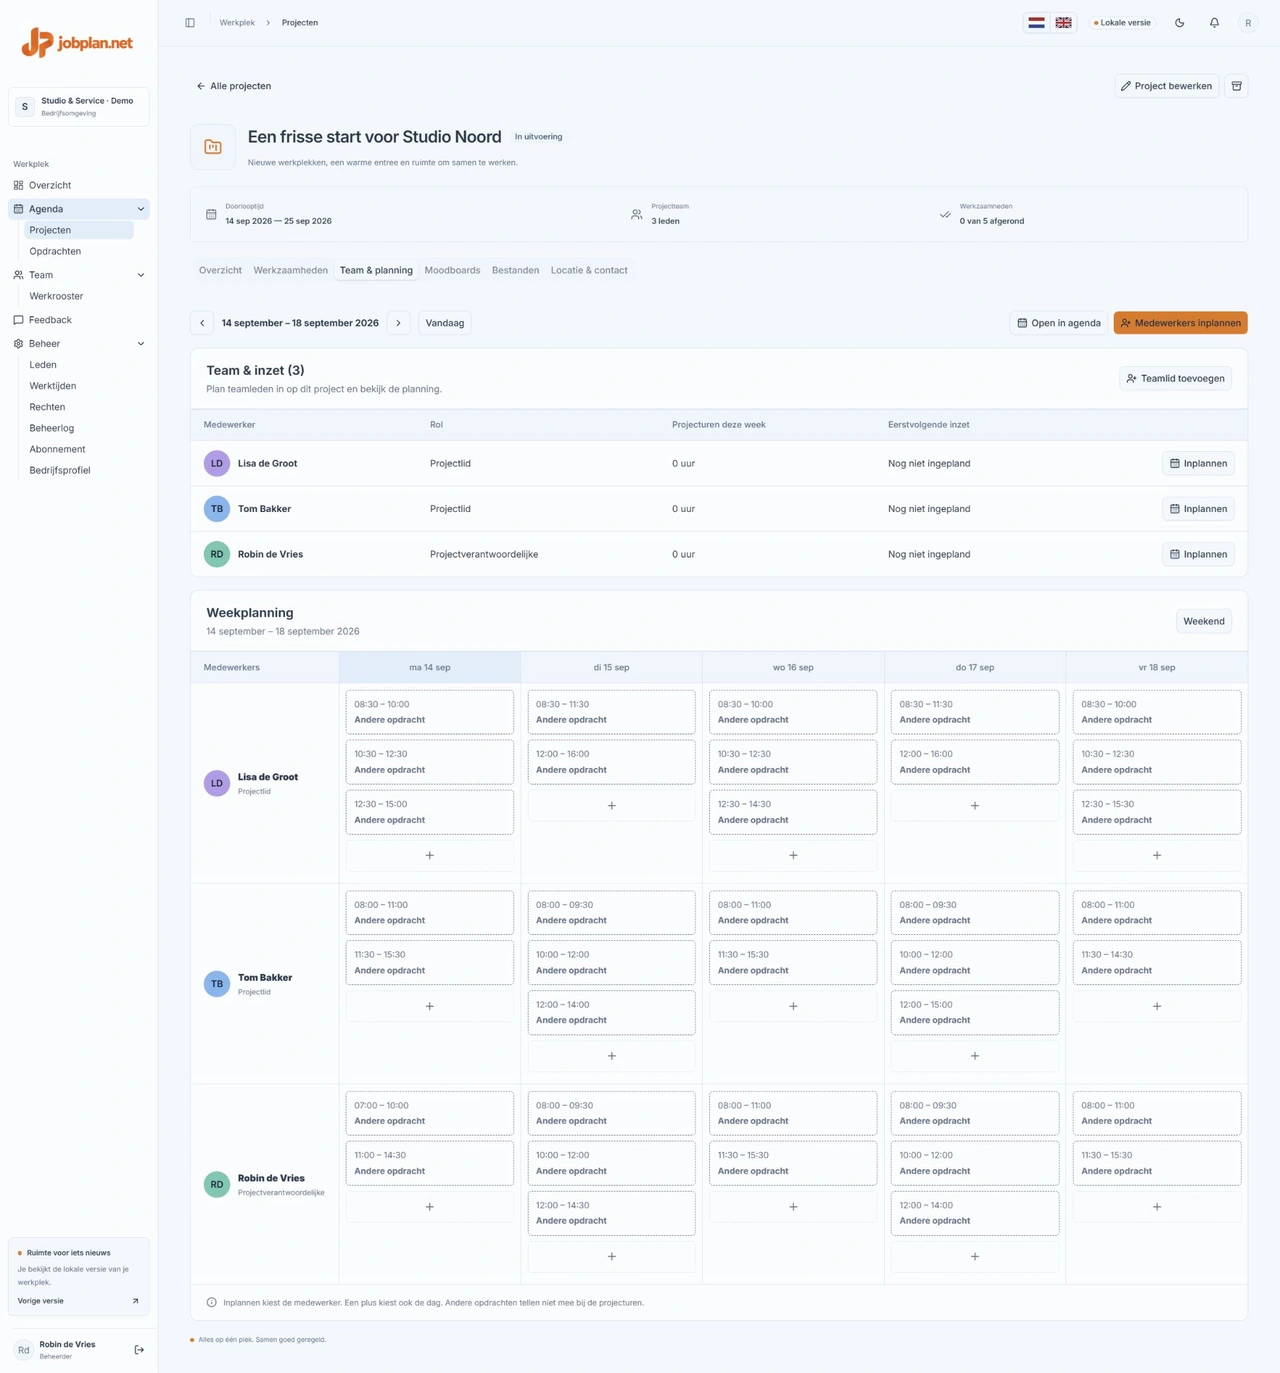Toggle dark mode moon icon
The image size is (1280, 1373).
coord(1180,22)
